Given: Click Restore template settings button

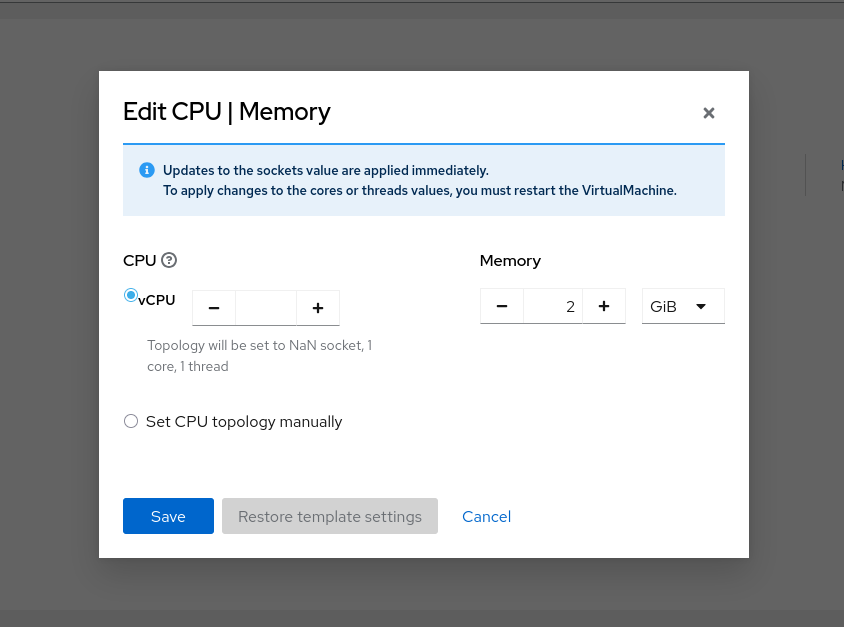Looking at the screenshot, I should point(330,516).
